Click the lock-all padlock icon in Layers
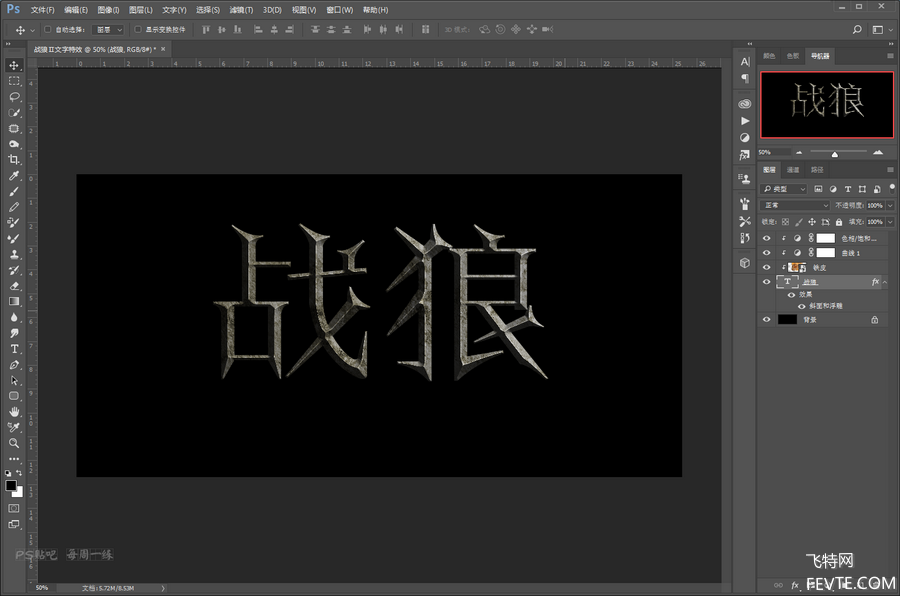This screenshot has height=596, width=900. [839, 222]
